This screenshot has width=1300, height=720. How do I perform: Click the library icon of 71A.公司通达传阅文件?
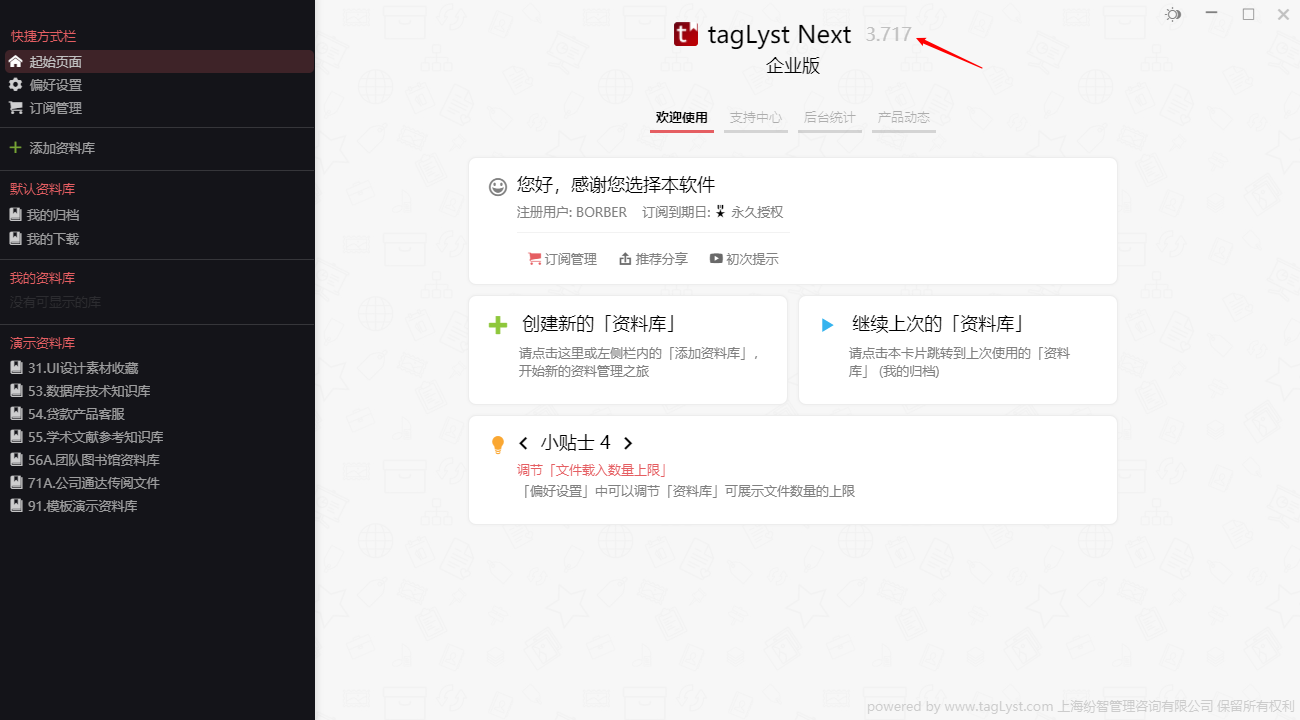click(x=16, y=483)
